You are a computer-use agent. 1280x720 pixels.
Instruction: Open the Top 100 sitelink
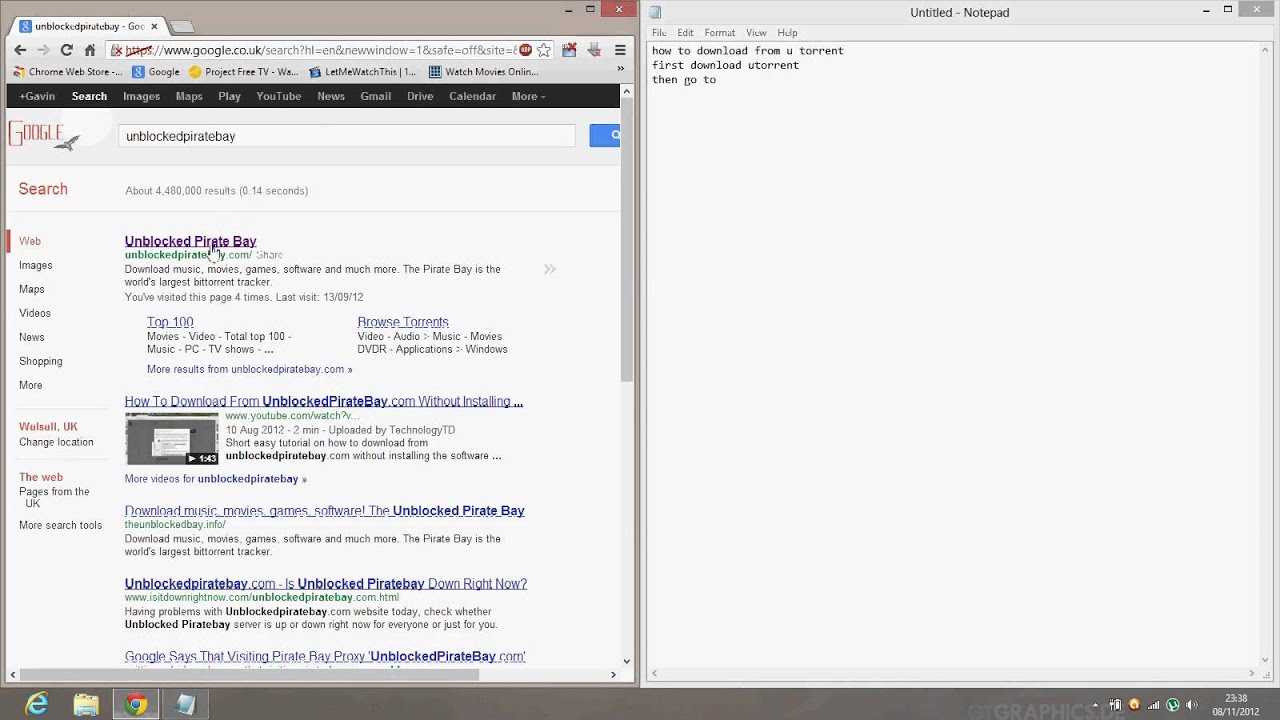tap(170, 322)
